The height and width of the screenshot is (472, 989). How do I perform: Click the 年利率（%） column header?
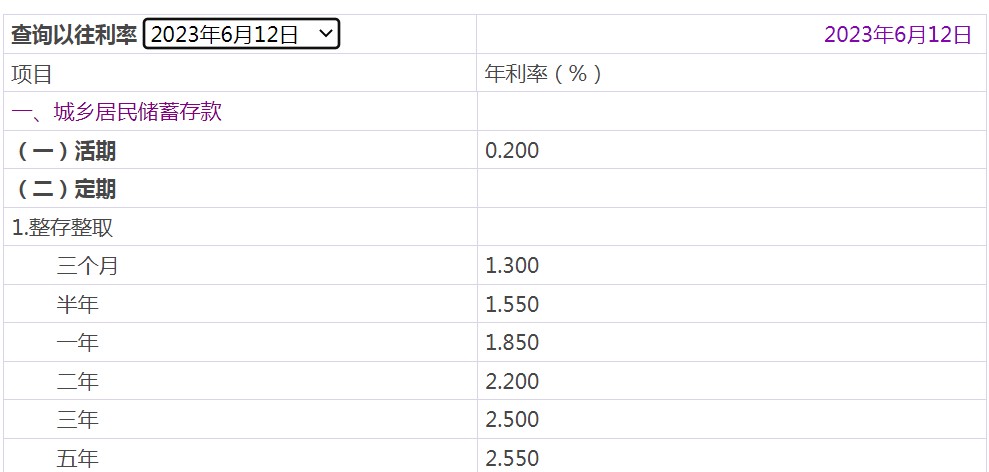[x=543, y=74]
